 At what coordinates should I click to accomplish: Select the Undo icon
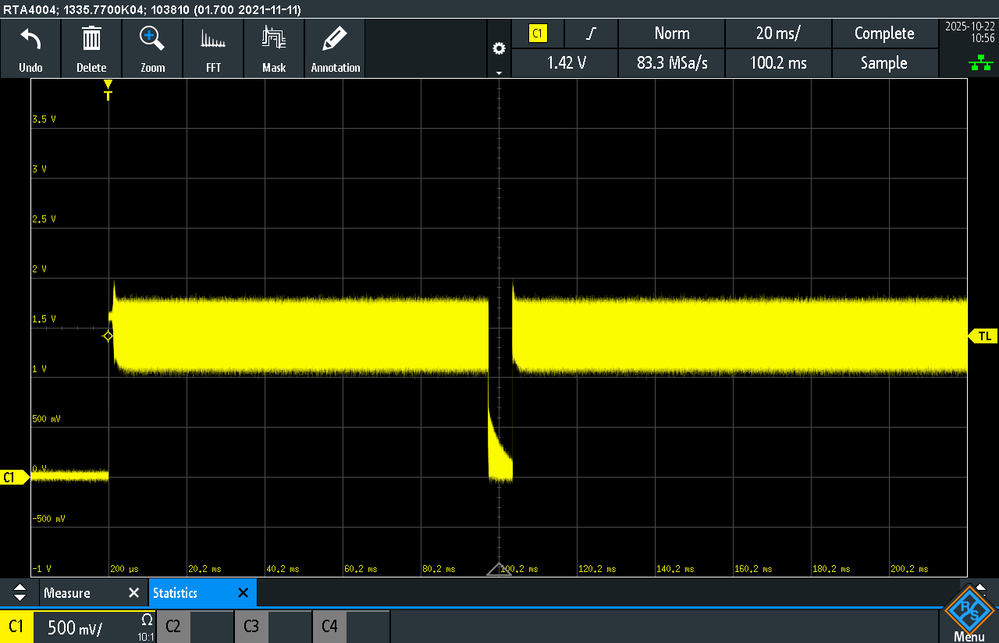click(x=30, y=48)
